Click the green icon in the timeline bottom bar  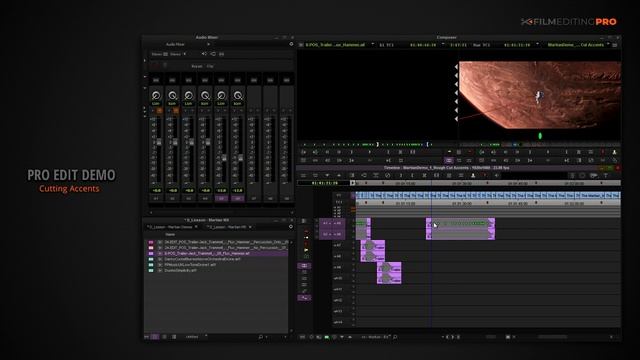327,337
